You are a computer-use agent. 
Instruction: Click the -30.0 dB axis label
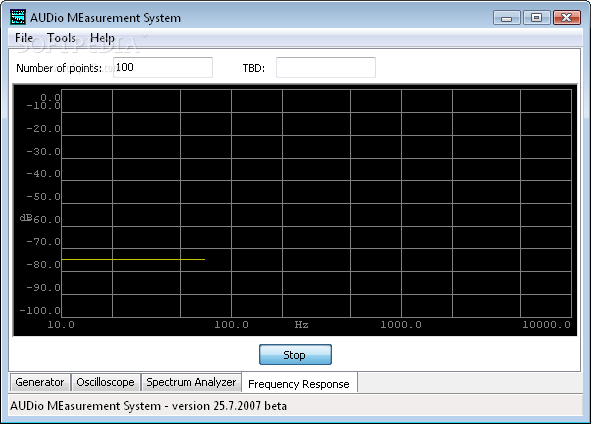coord(43,152)
